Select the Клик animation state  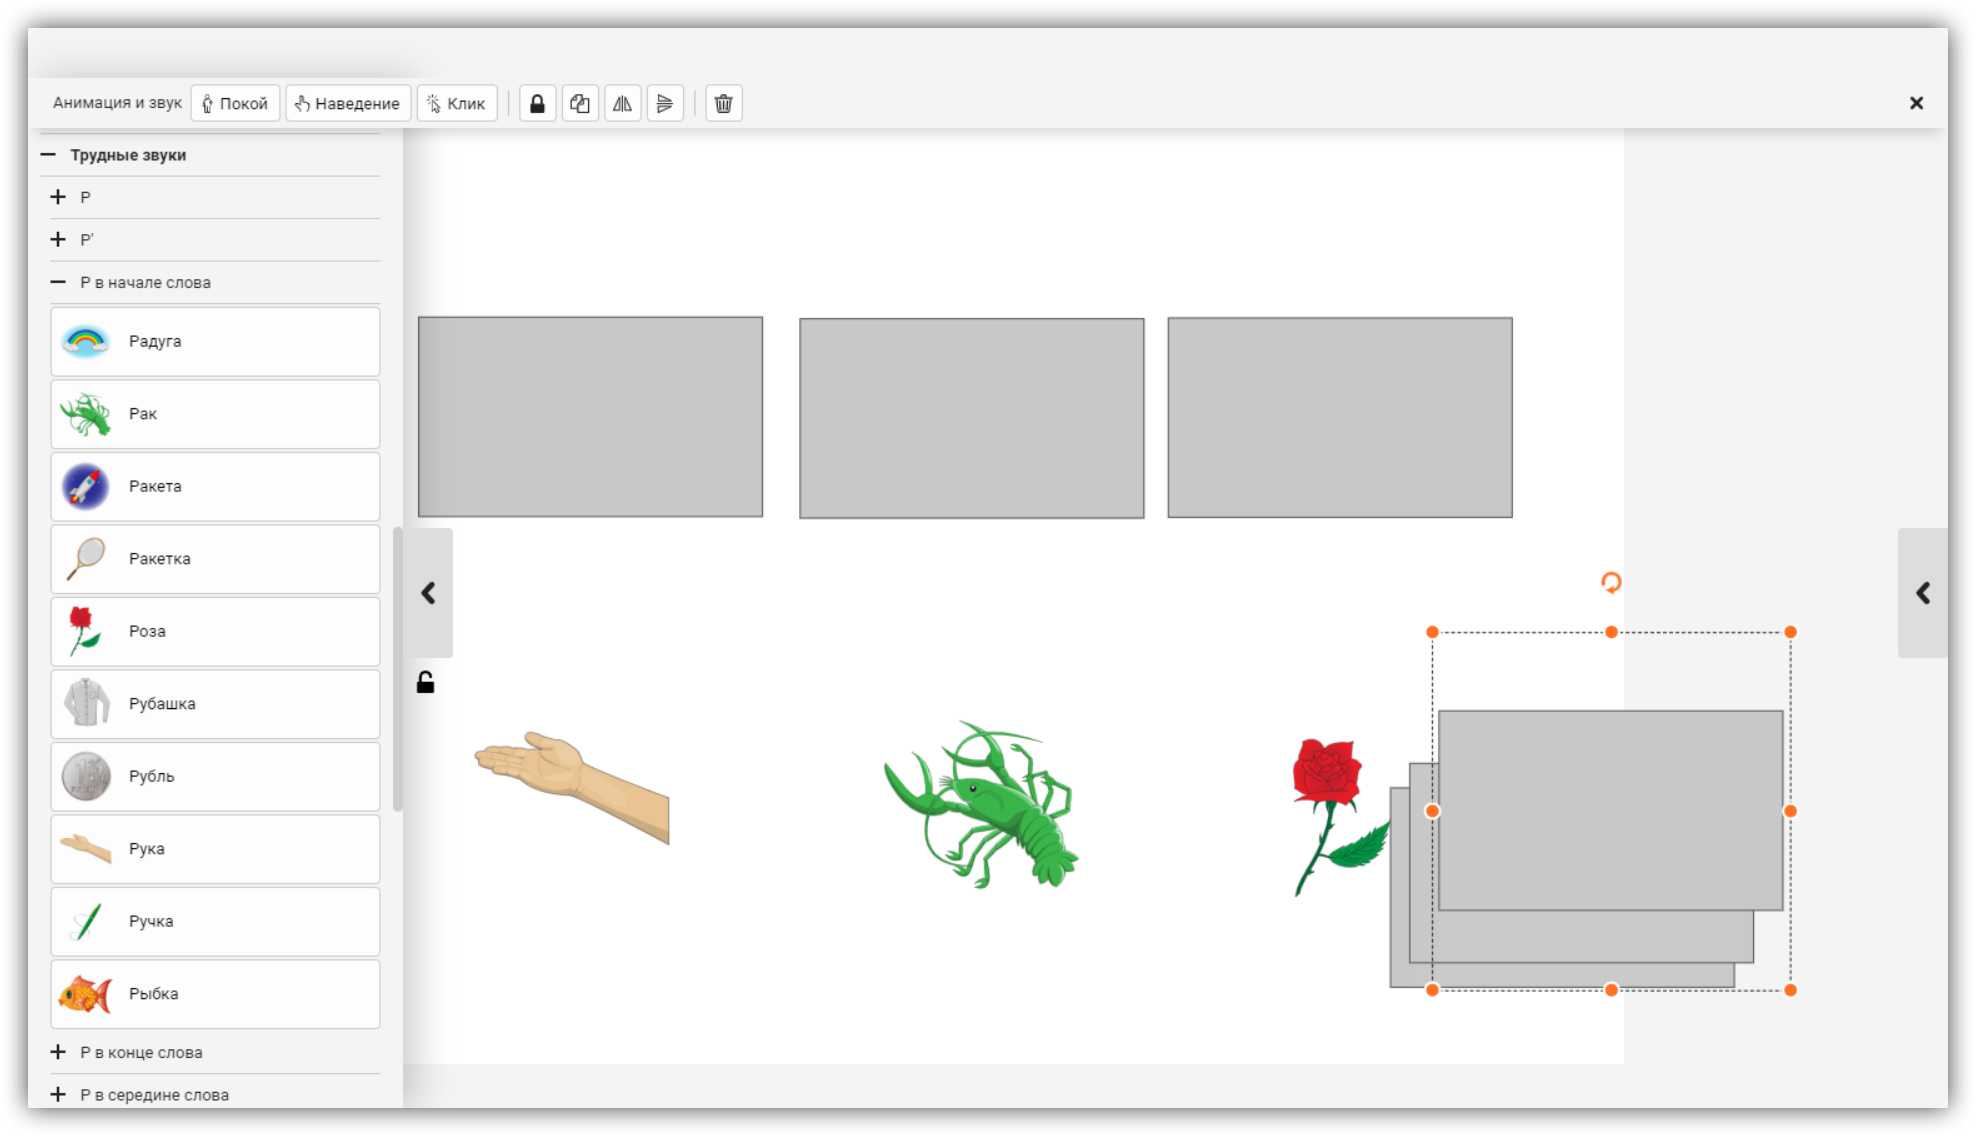point(456,104)
